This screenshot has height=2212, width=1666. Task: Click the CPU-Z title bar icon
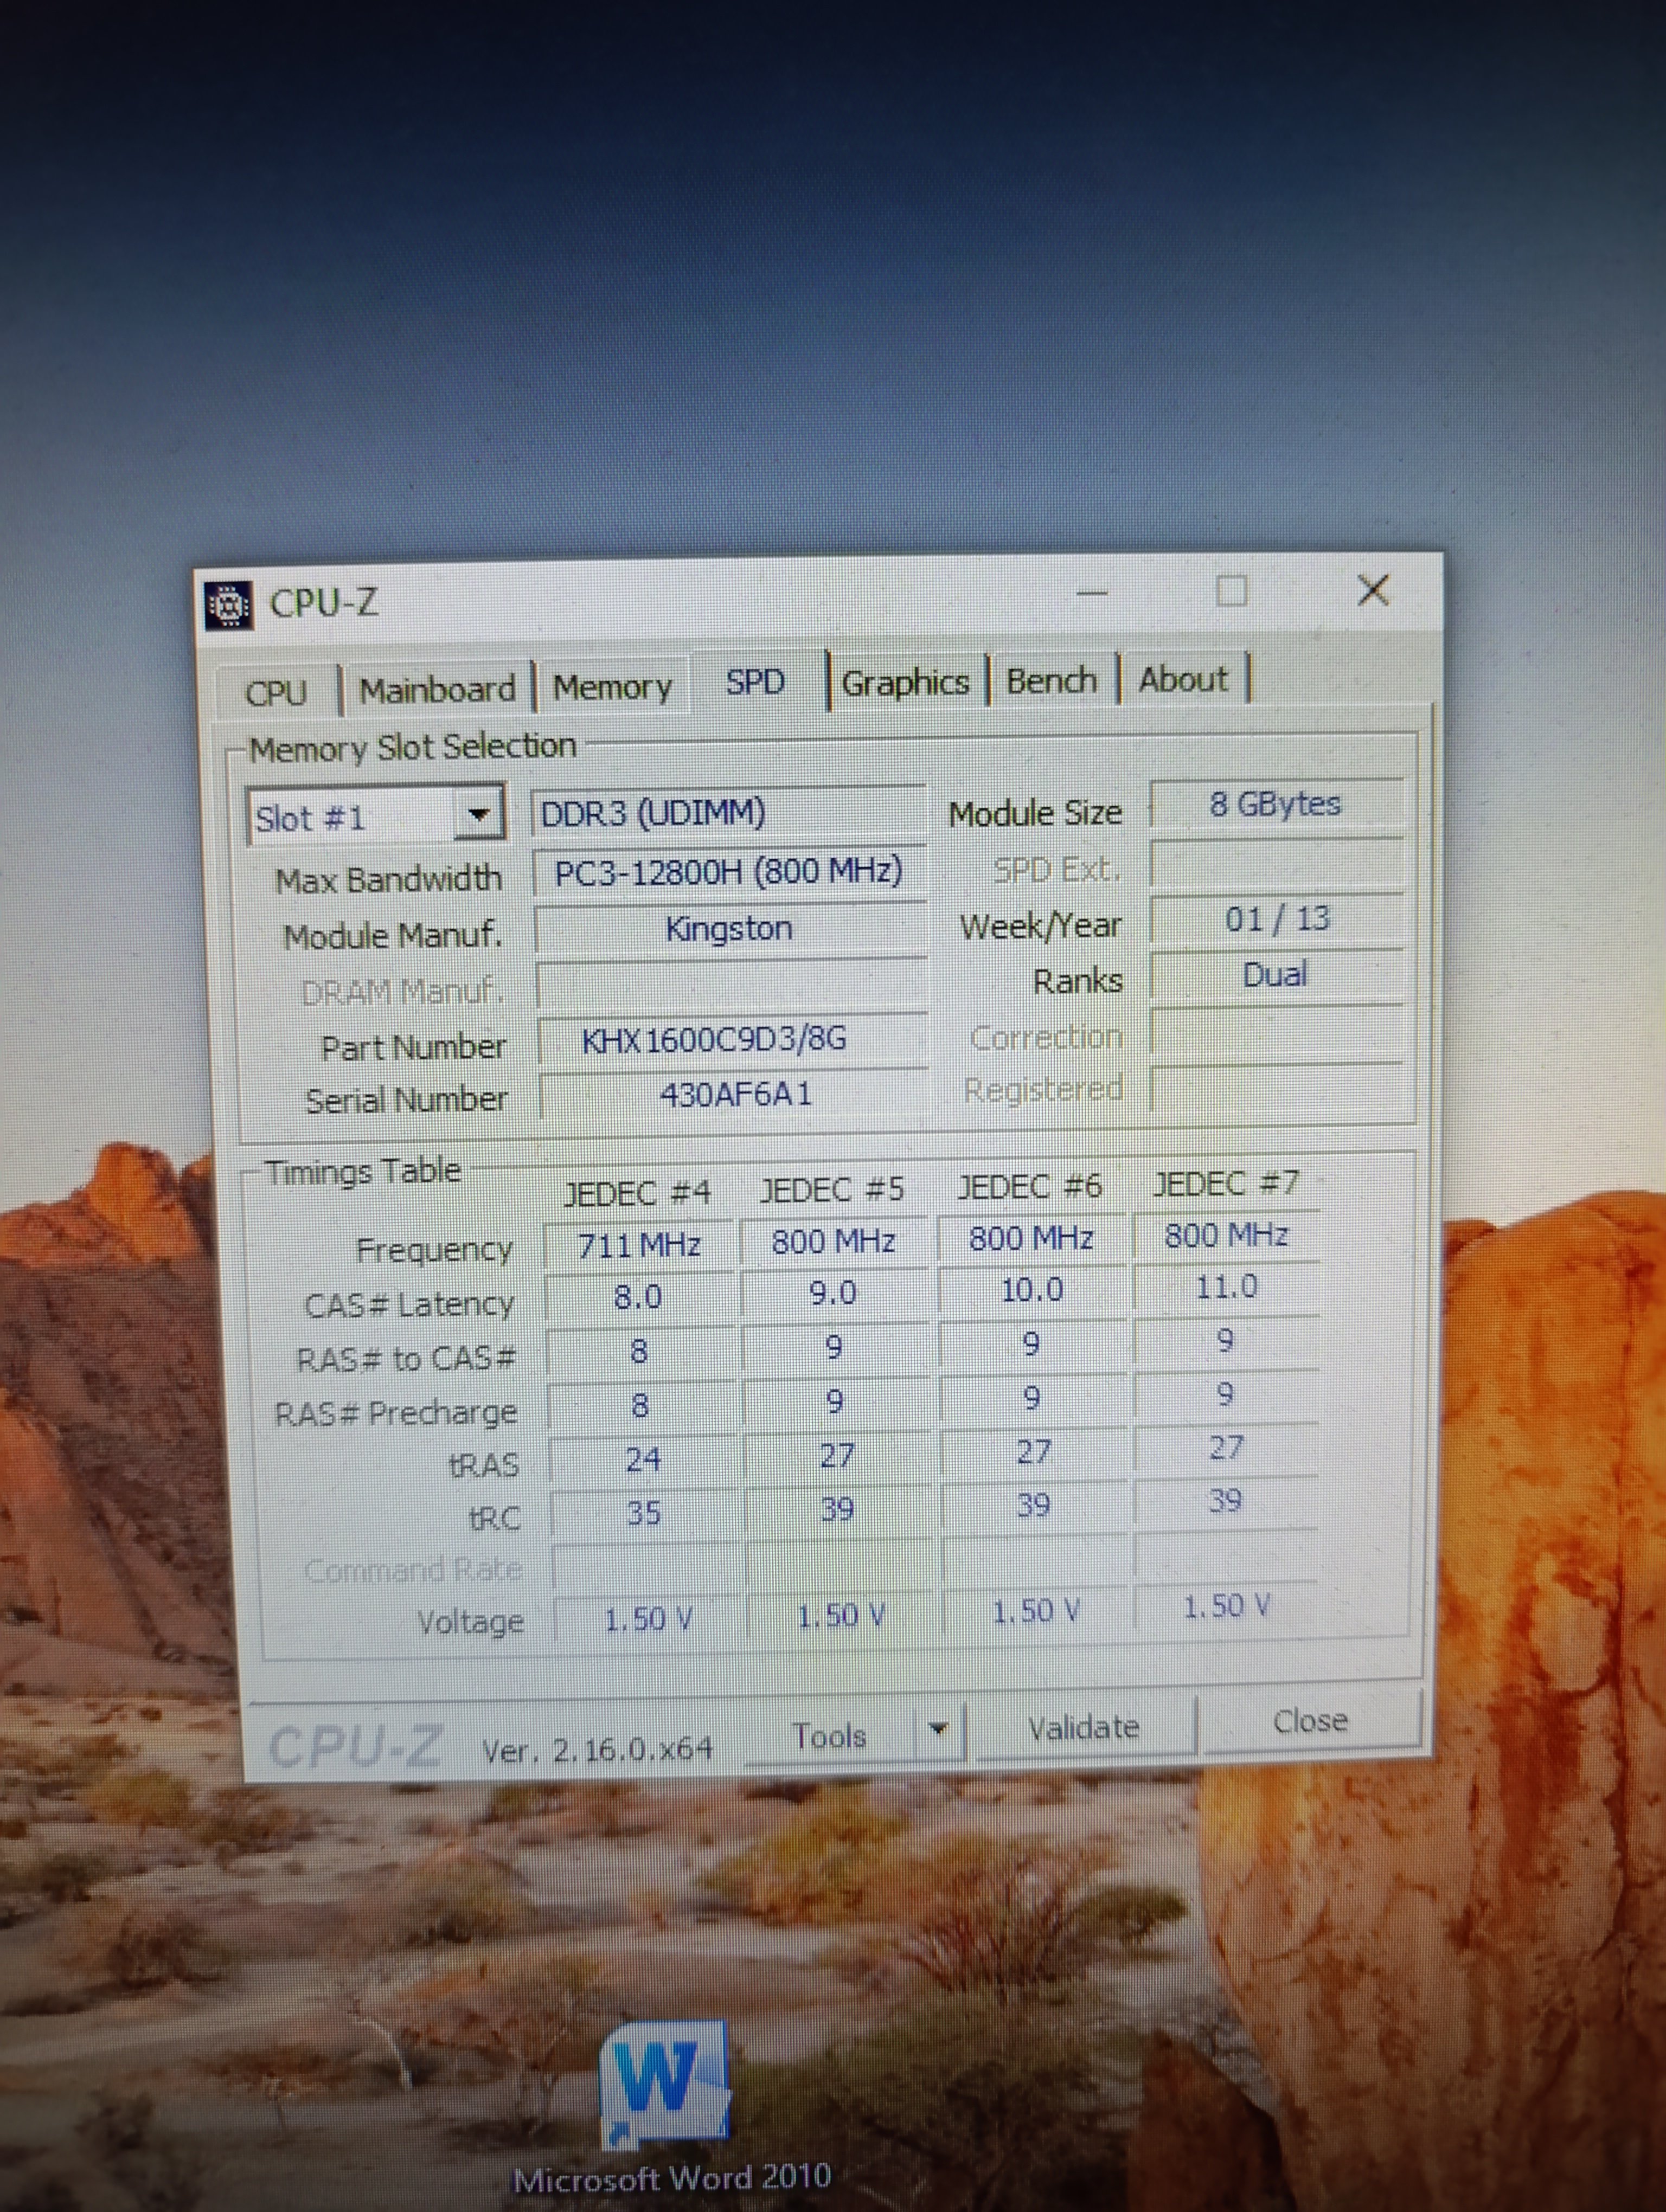[228, 604]
